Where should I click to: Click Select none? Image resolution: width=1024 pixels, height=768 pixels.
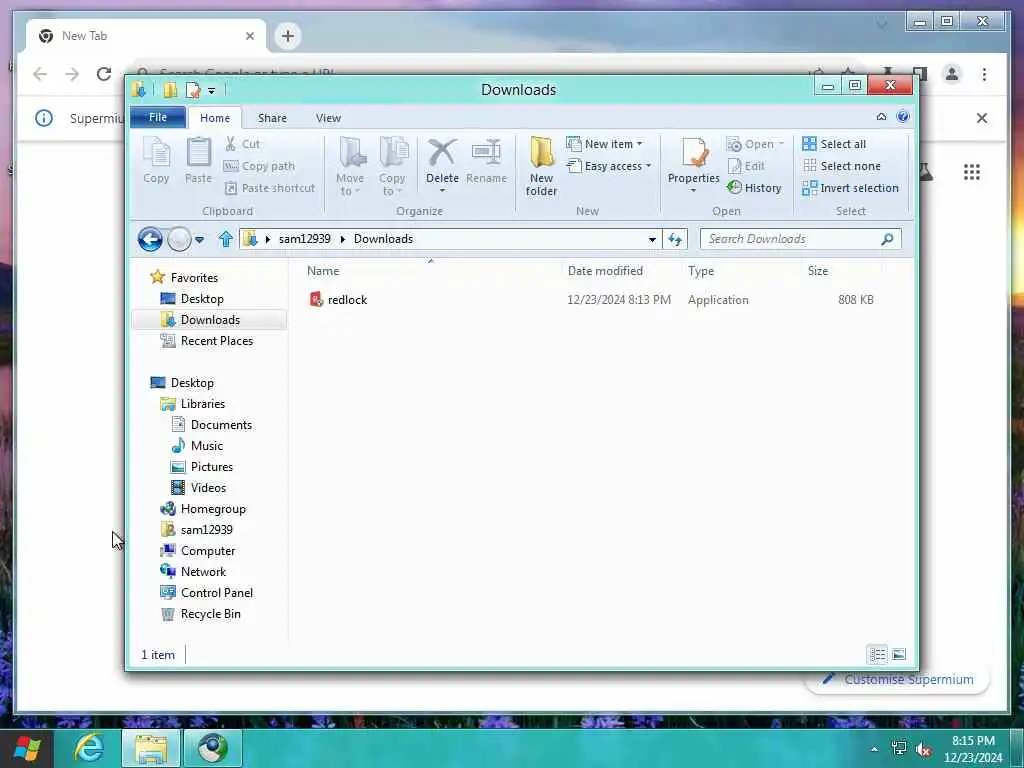click(x=841, y=166)
